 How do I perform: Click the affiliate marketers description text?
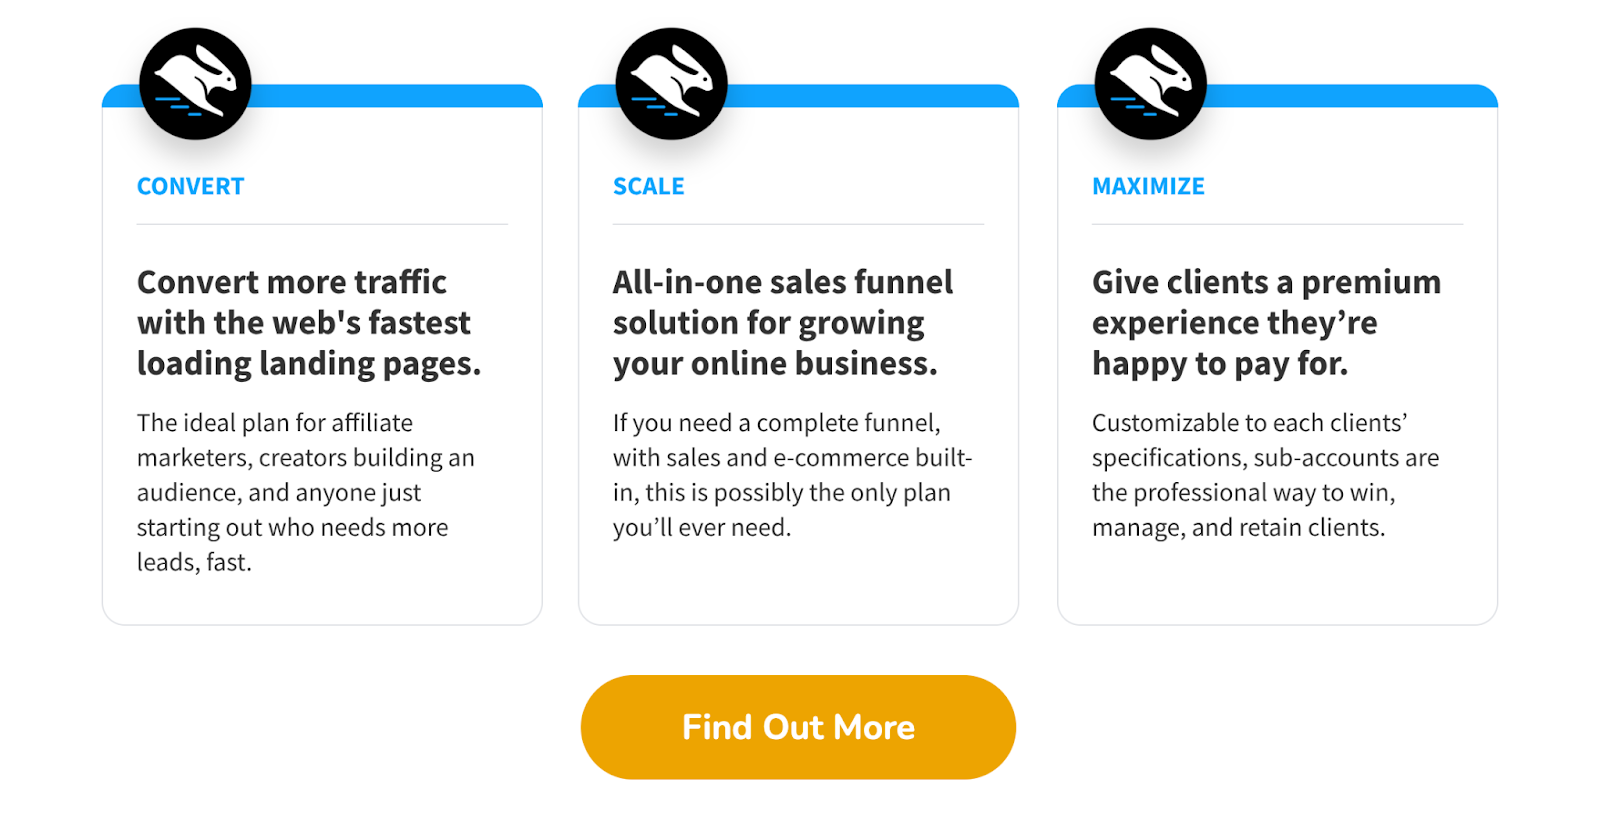click(305, 491)
